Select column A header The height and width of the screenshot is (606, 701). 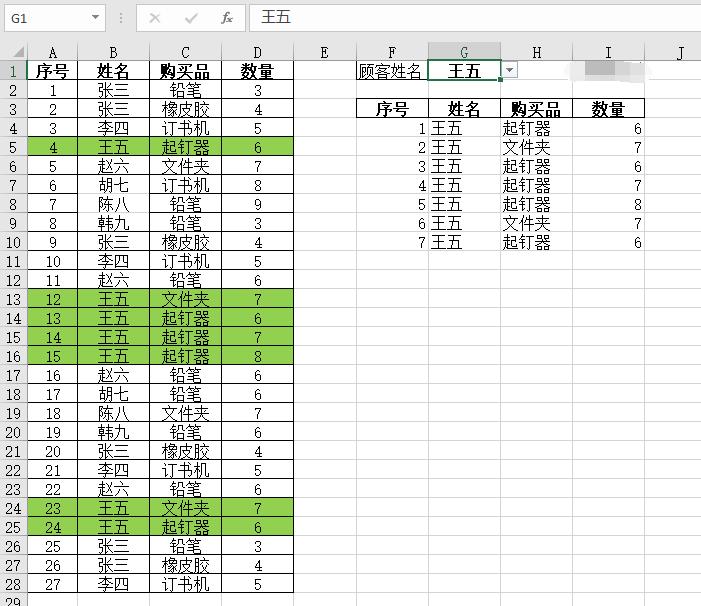53,52
